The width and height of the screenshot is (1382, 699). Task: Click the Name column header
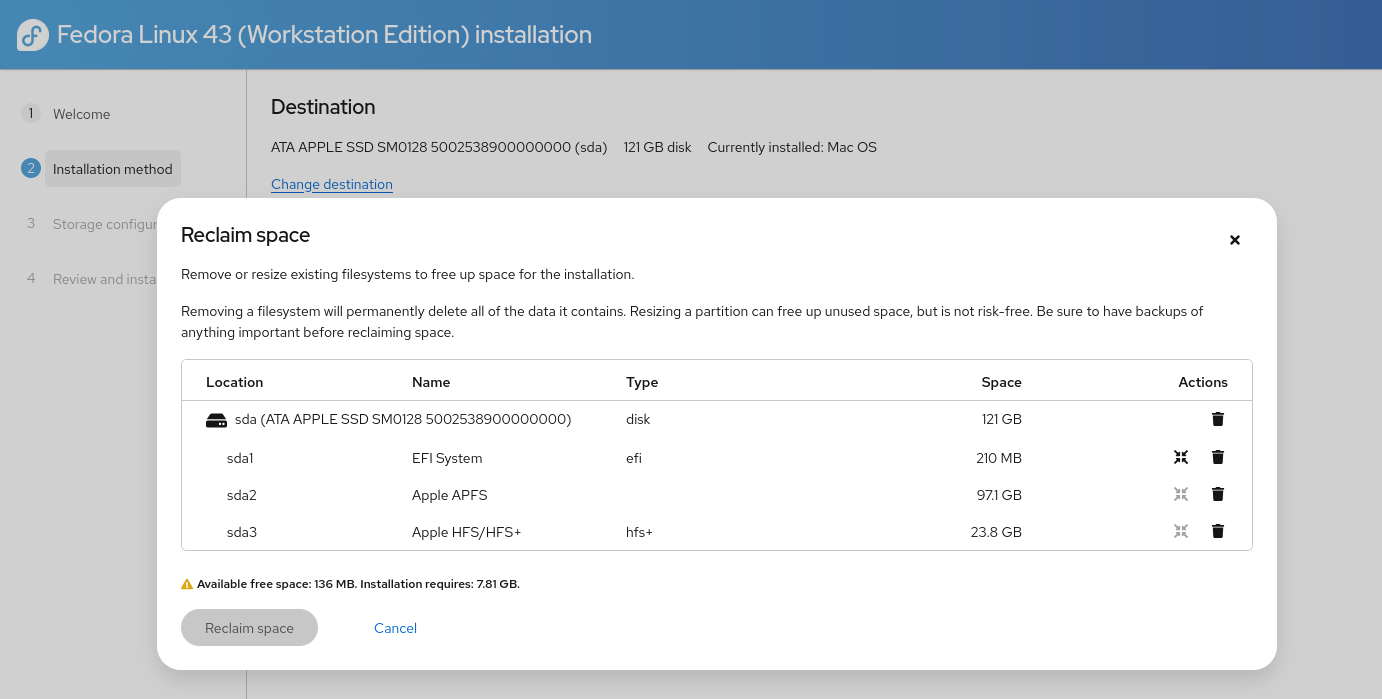coord(431,382)
